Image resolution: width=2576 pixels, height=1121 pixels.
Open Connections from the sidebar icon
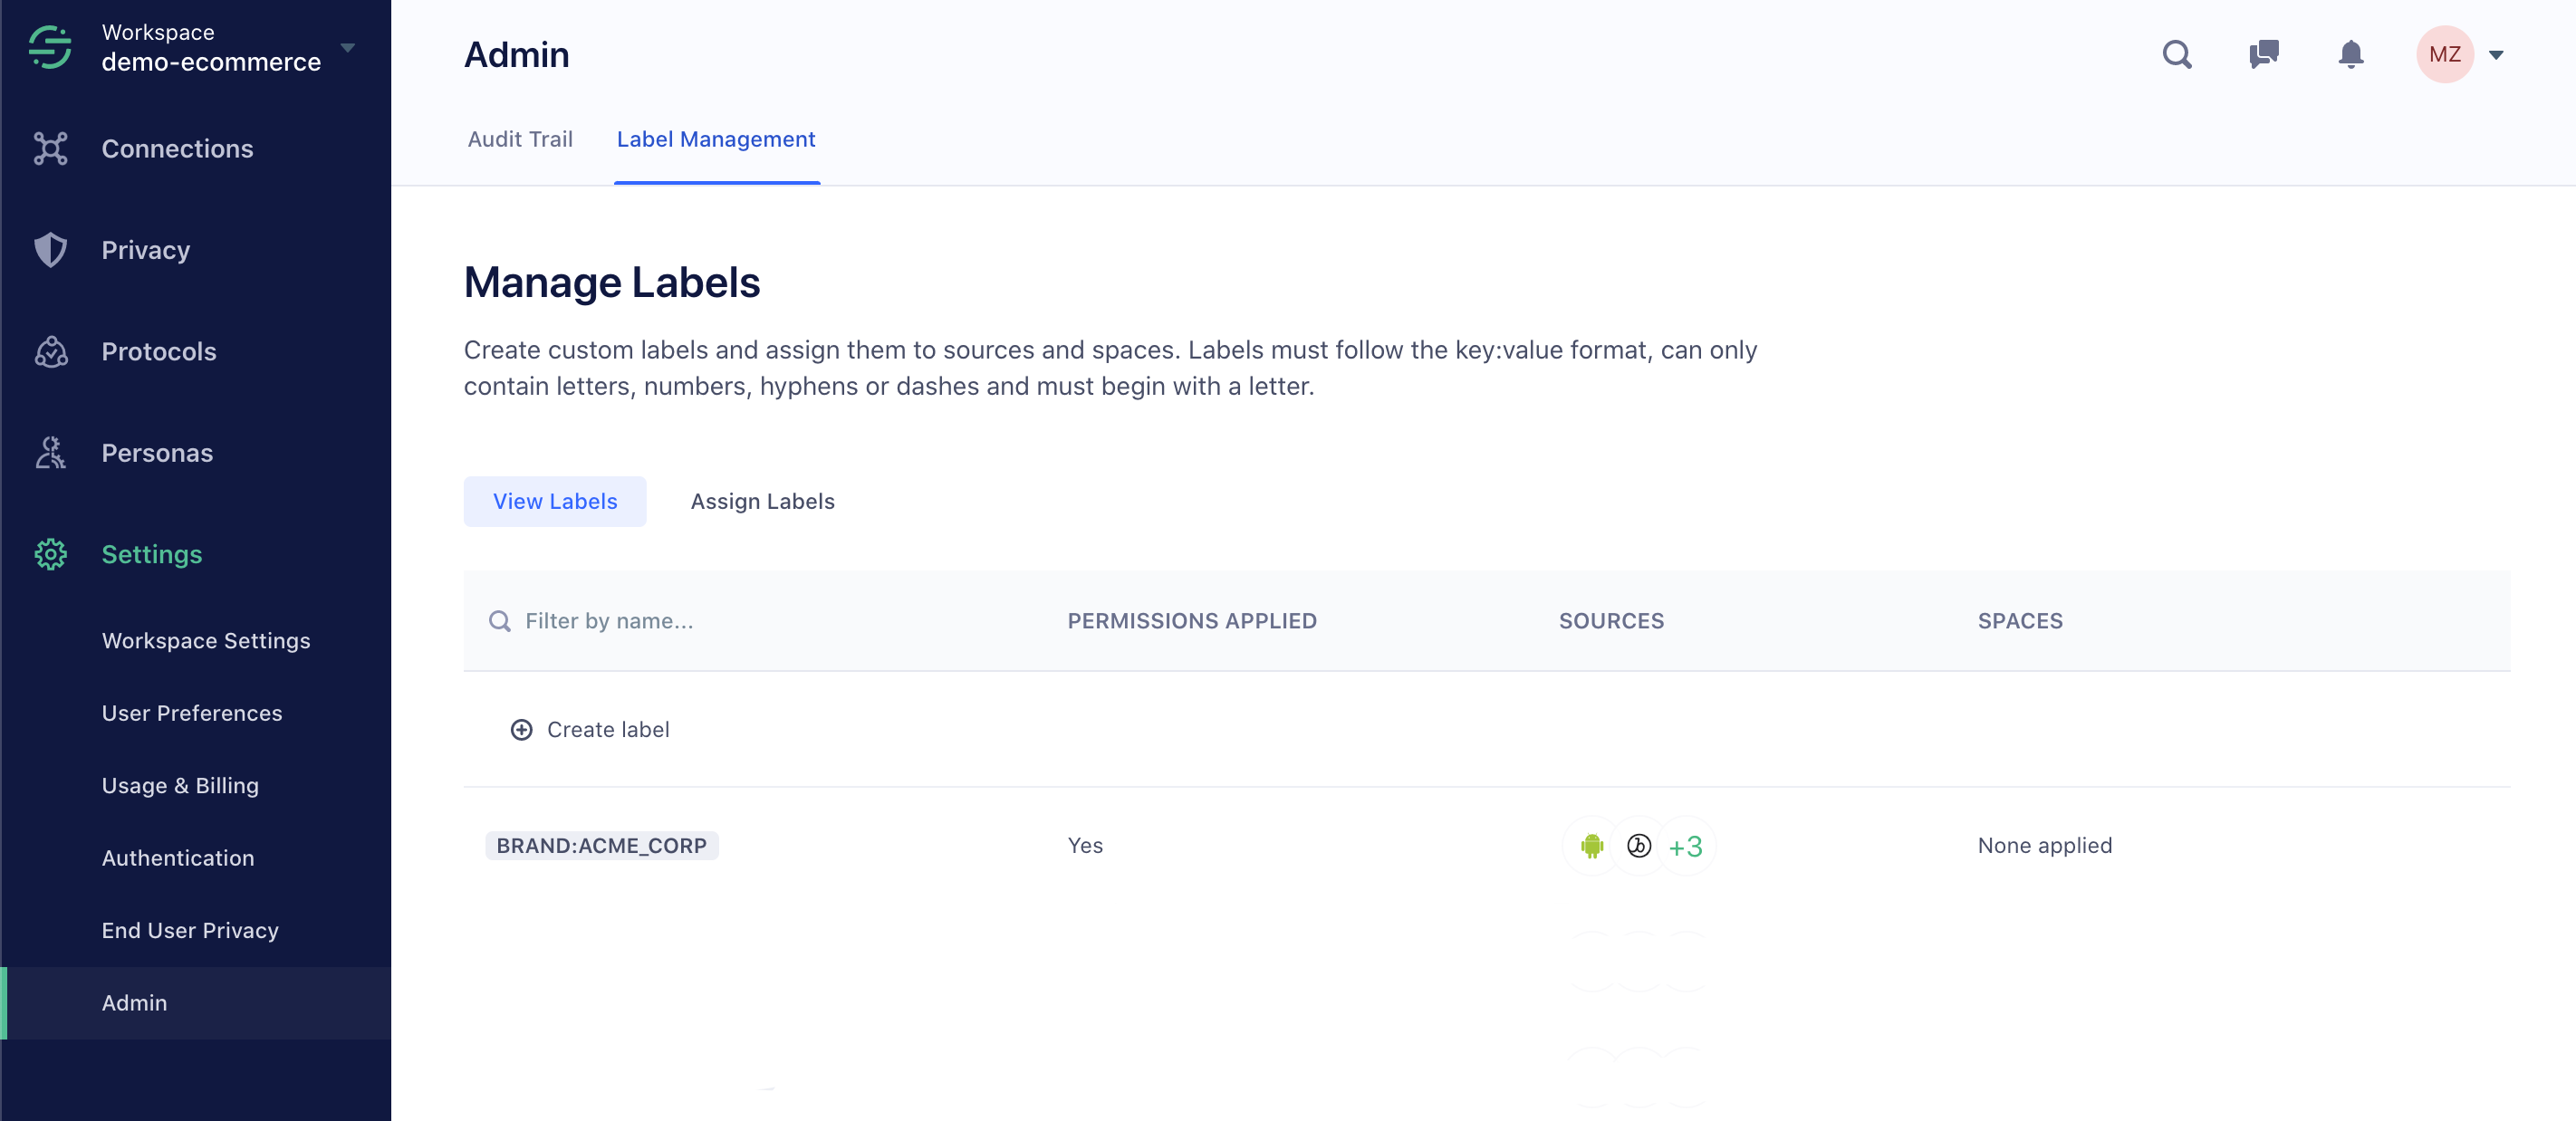50,149
